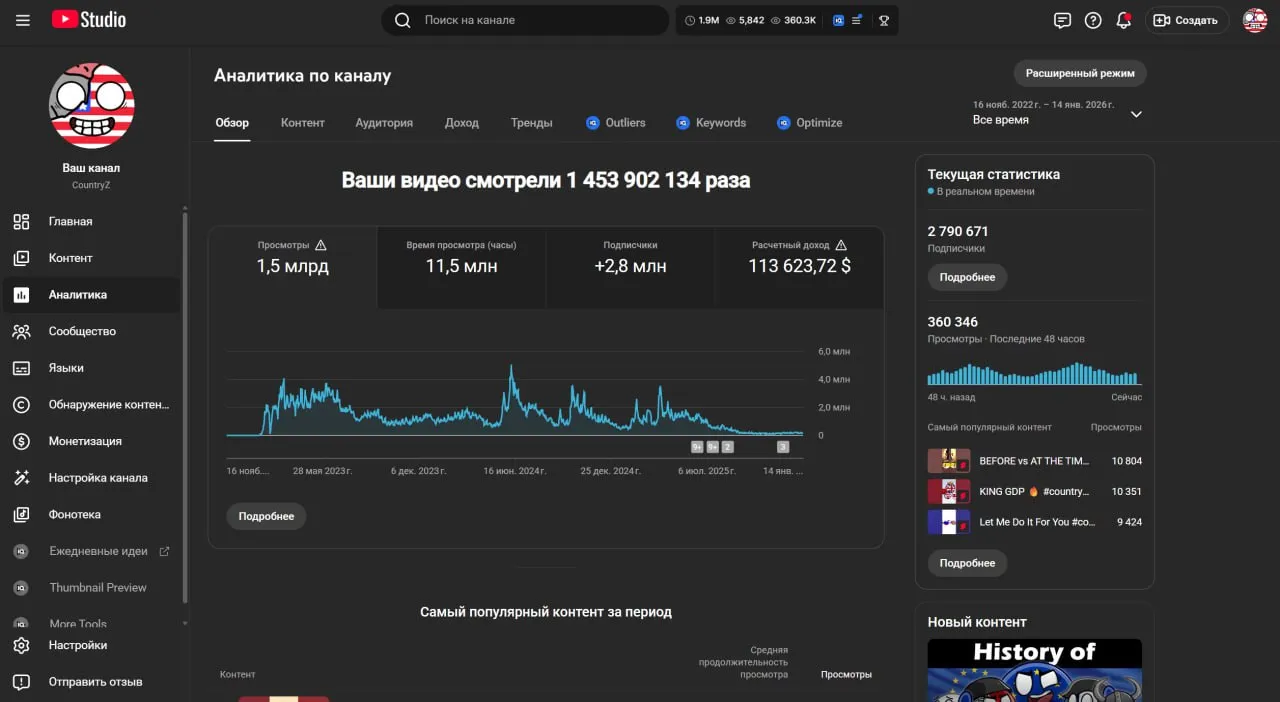Expand the date range dropdown Все время
Viewport: 1280px width, 702px height.
click(x=1057, y=113)
